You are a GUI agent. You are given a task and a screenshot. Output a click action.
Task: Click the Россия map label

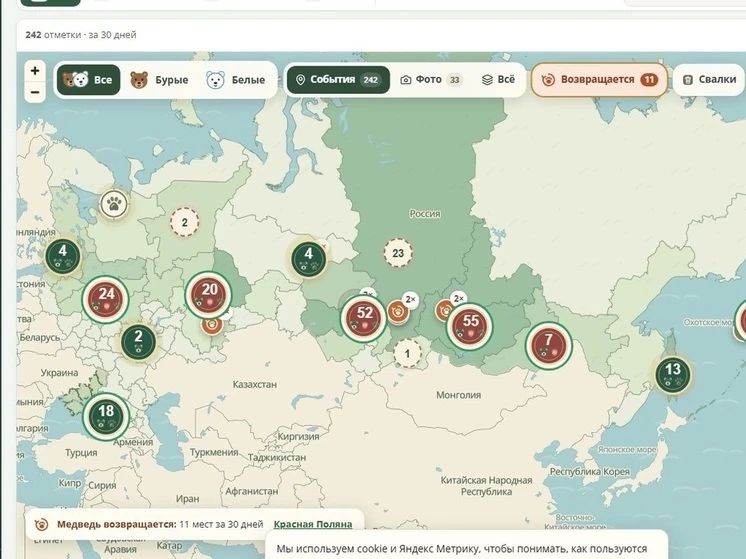(x=425, y=214)
